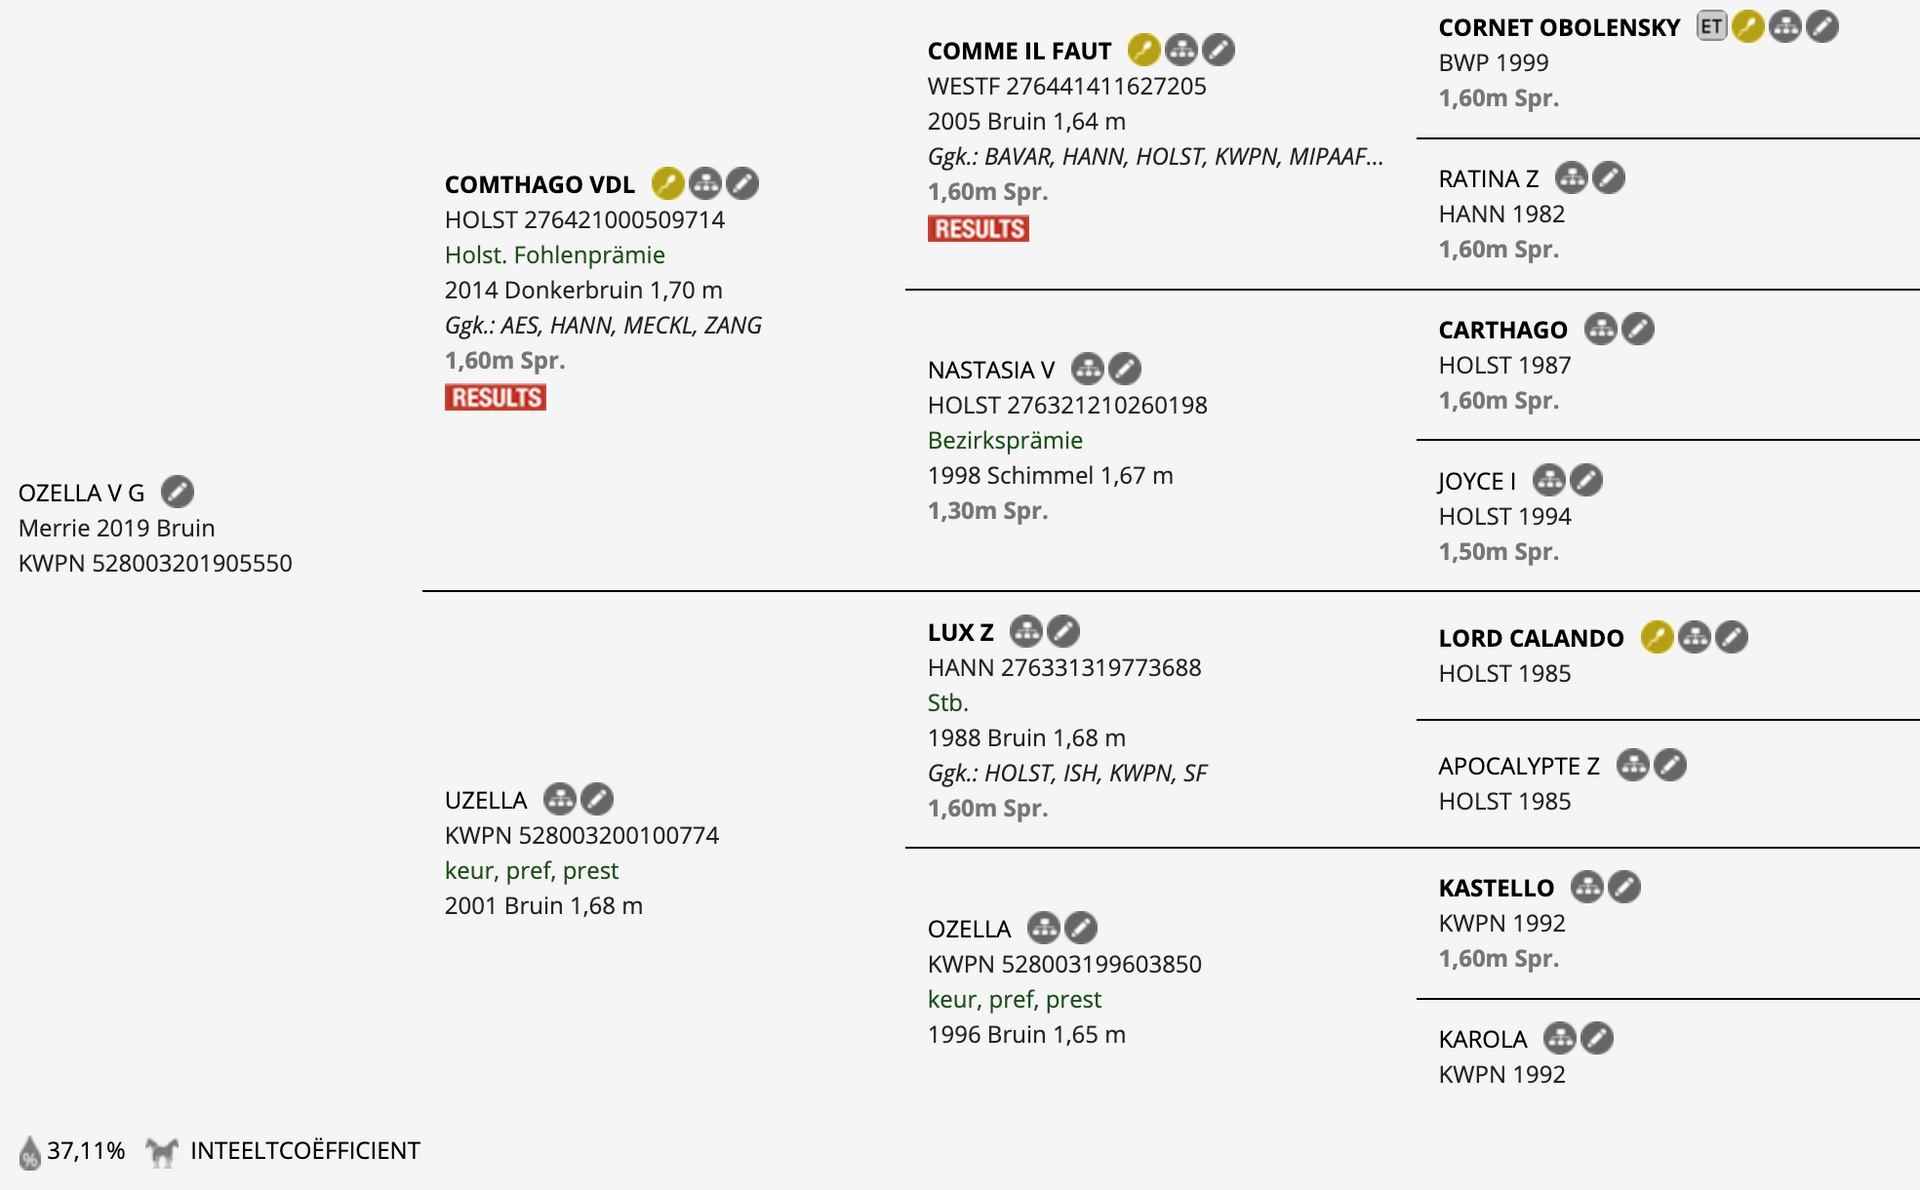The image size is (1920, 1190).
Task: Click the ET badge beside CORNET OBOLENSKY
Action: point(1712,26)
